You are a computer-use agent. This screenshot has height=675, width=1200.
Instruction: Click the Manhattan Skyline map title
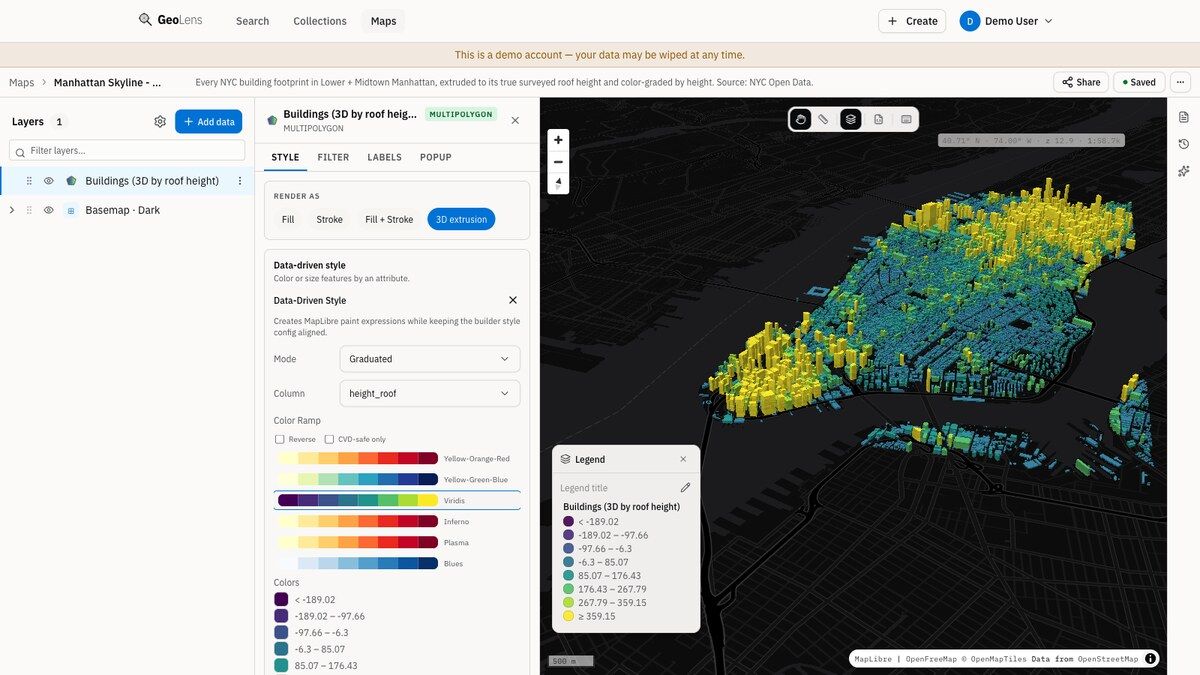click(108, 82)
